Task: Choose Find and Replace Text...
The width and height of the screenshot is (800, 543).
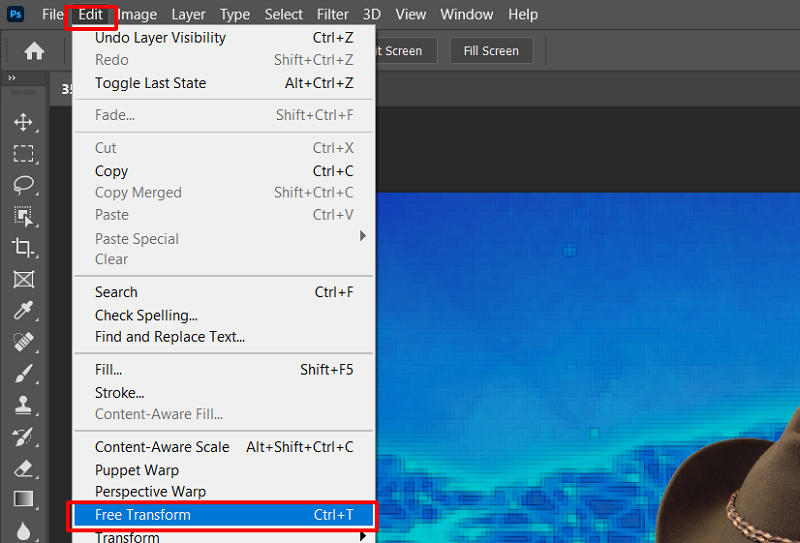Action: tap(224, 337)
